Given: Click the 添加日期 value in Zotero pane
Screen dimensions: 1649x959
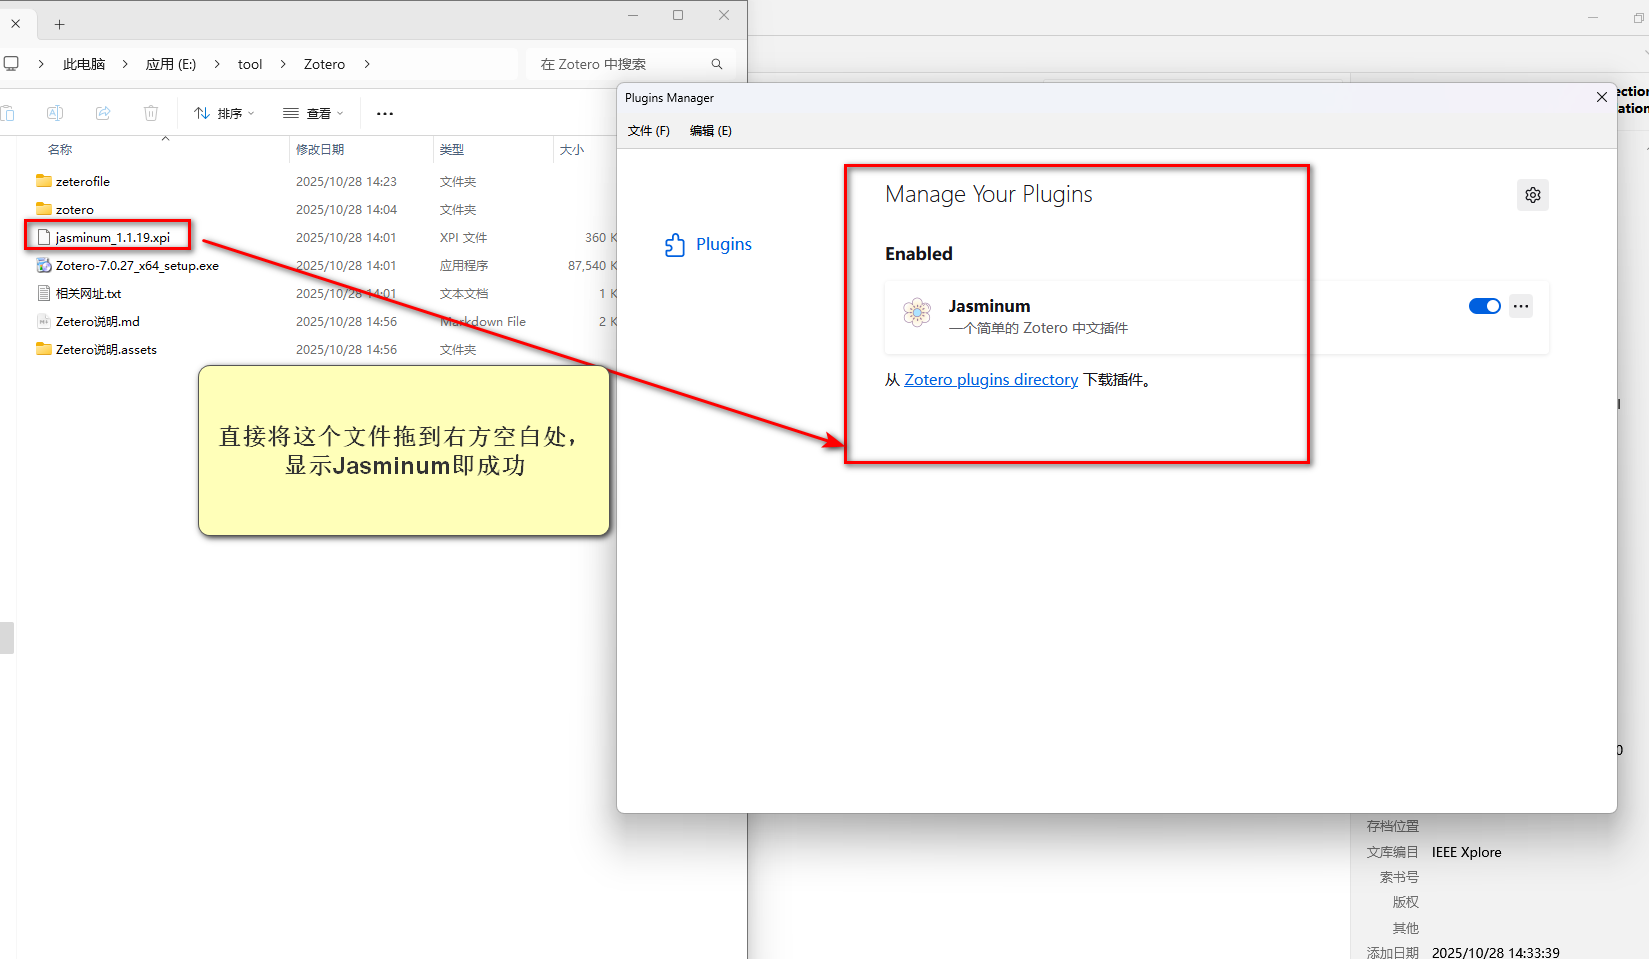Looking at the screenshot, I should pos(1496,953).
